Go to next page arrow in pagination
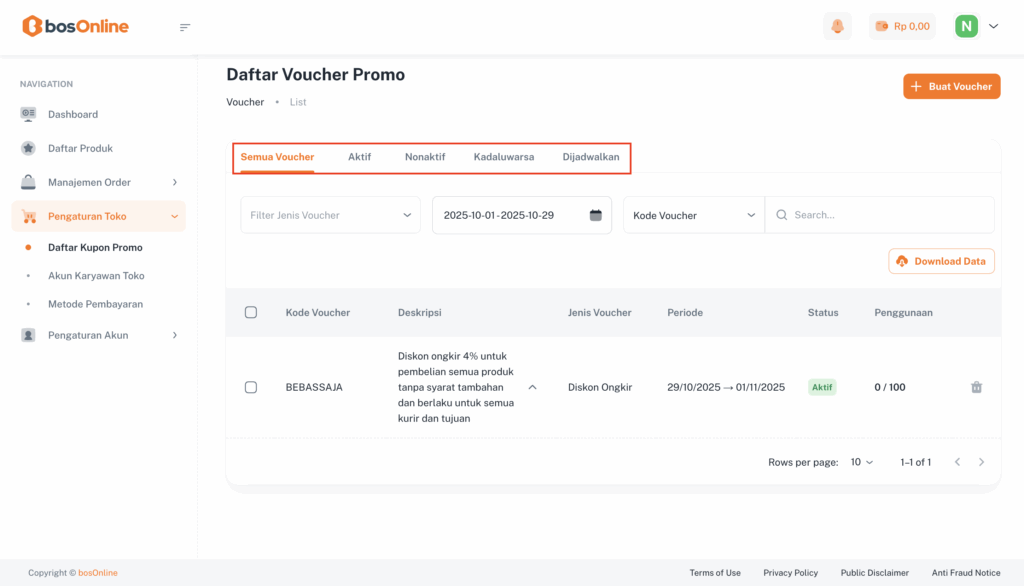1024x586 pixels. [x=982, y=462]
